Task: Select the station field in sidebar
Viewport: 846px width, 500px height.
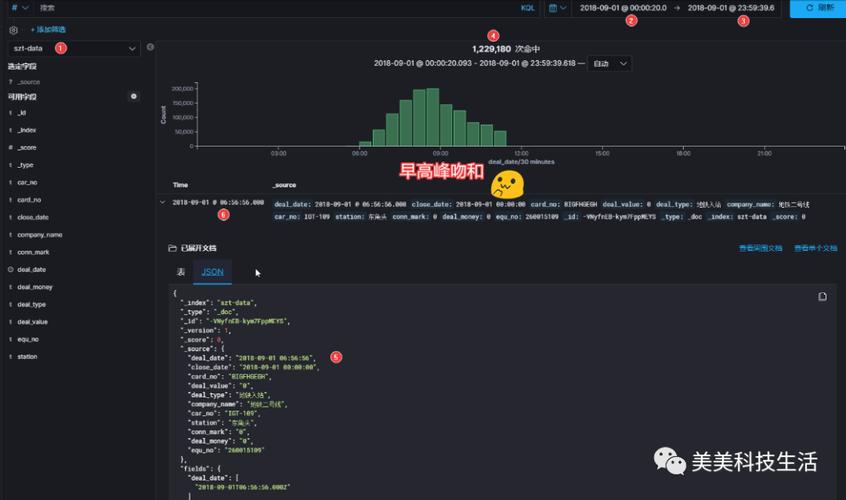Action: (28, 357)
